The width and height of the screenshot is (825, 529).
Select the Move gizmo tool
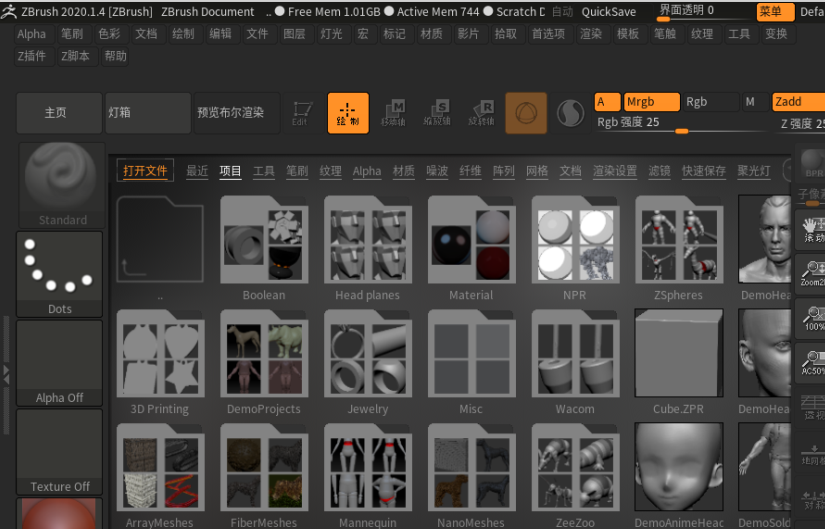coord(394,113)
